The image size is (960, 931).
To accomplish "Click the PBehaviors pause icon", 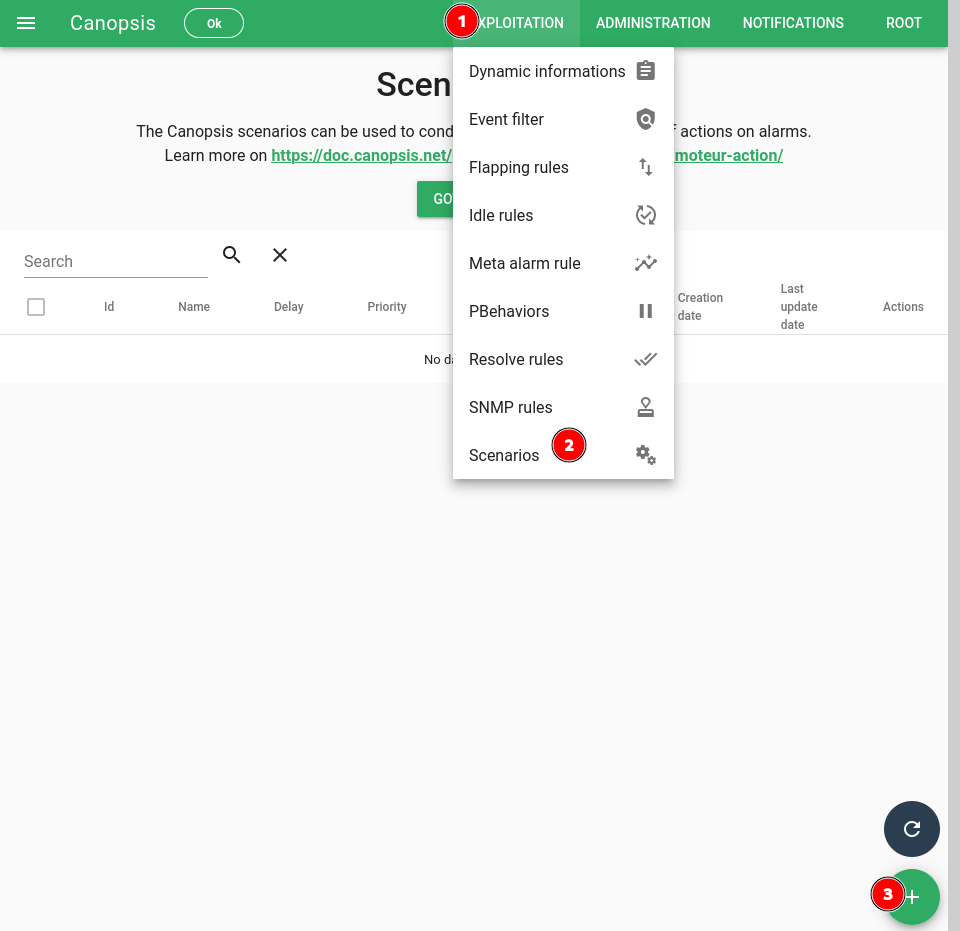I will 645,311.
